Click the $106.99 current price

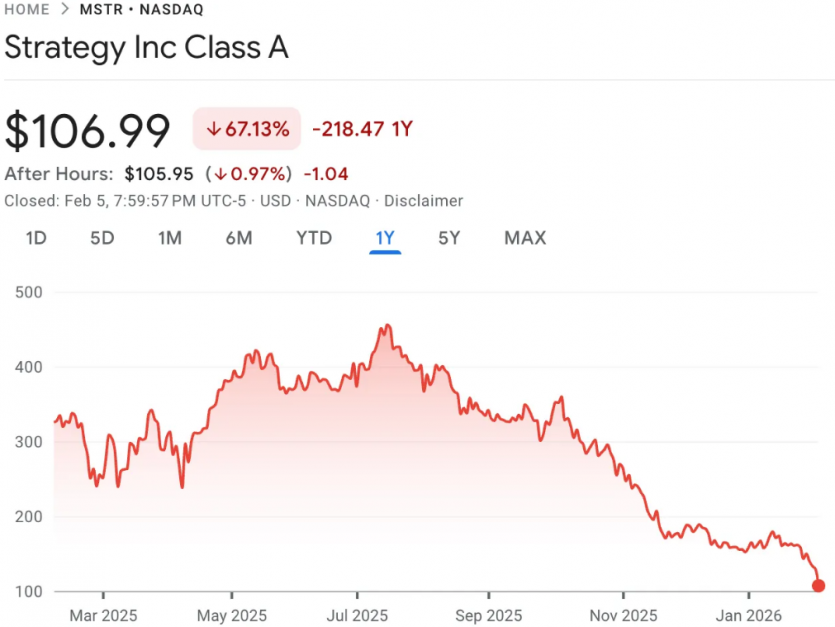coord(88,131)
